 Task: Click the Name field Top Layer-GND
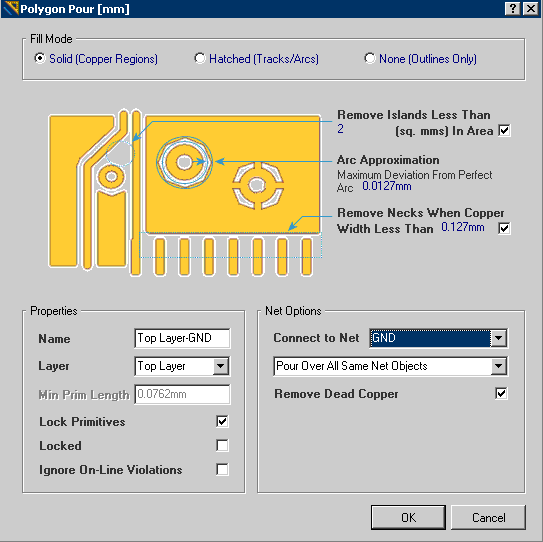point(182,338)
